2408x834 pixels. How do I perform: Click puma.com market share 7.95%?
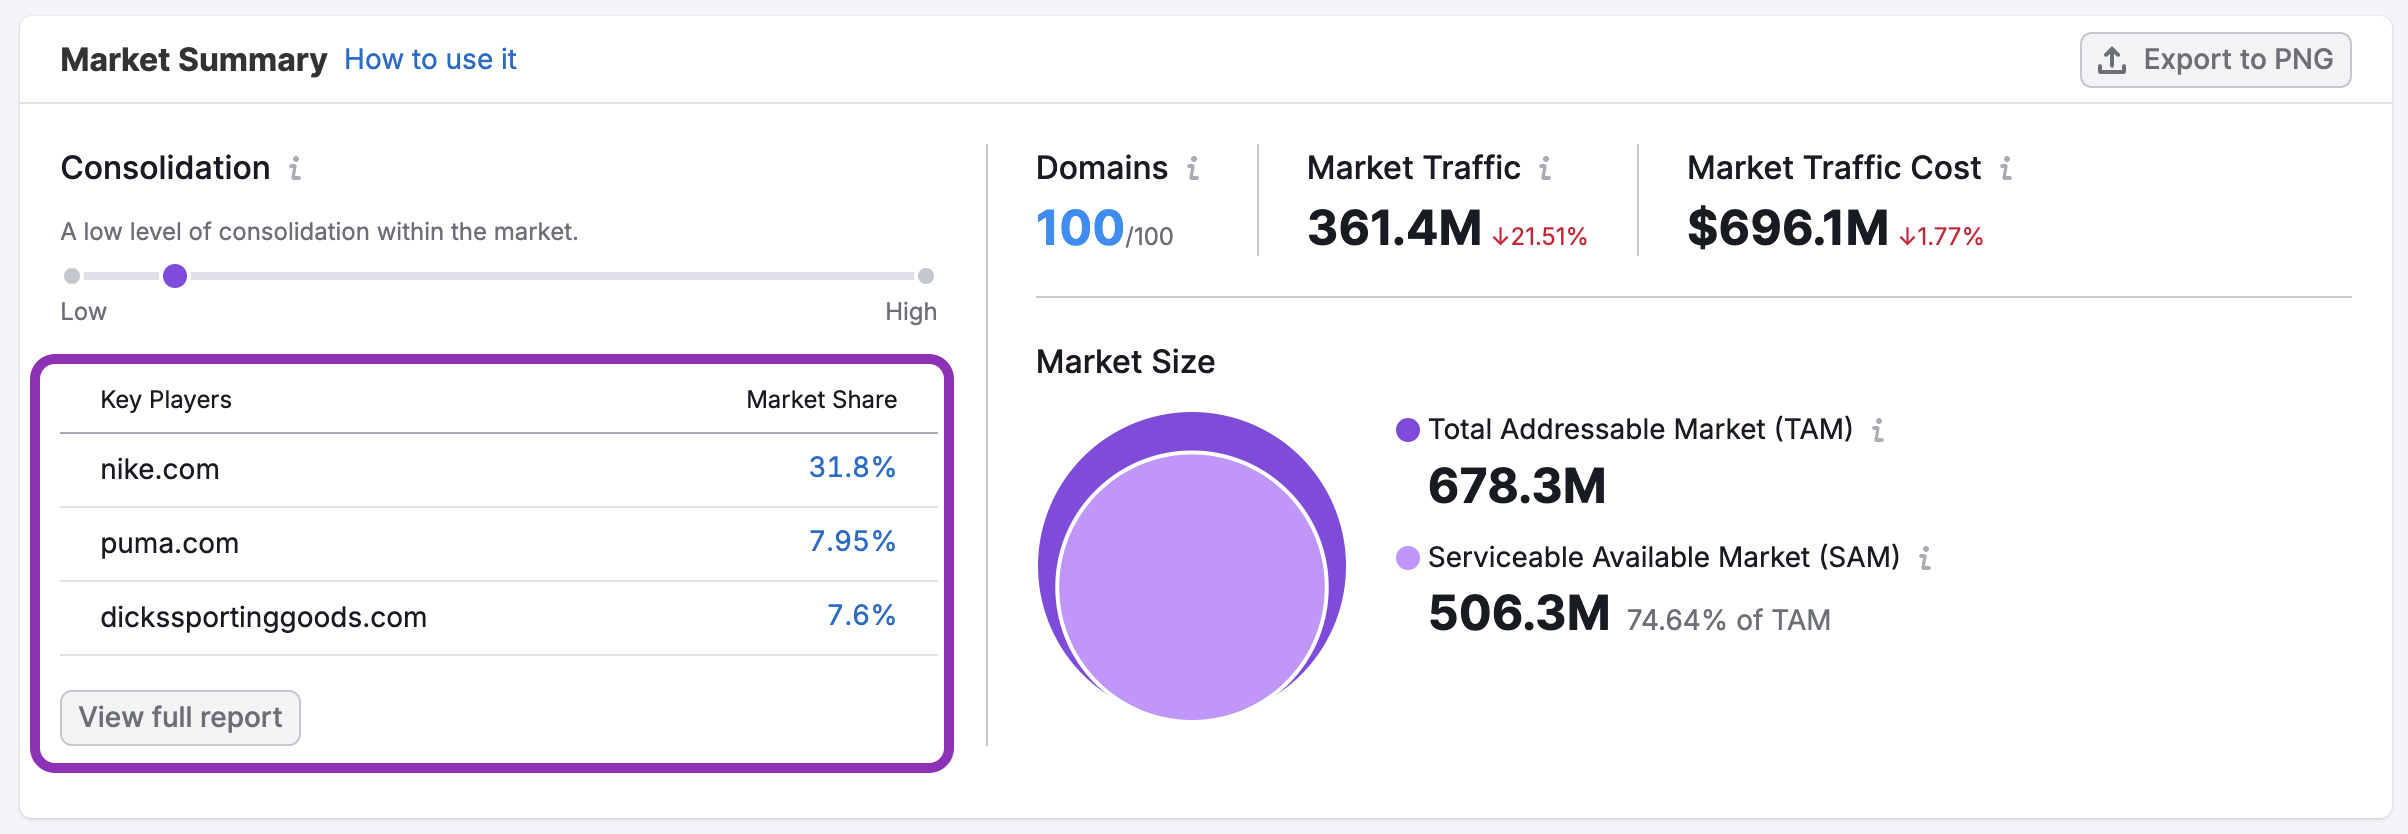(852, 541)
